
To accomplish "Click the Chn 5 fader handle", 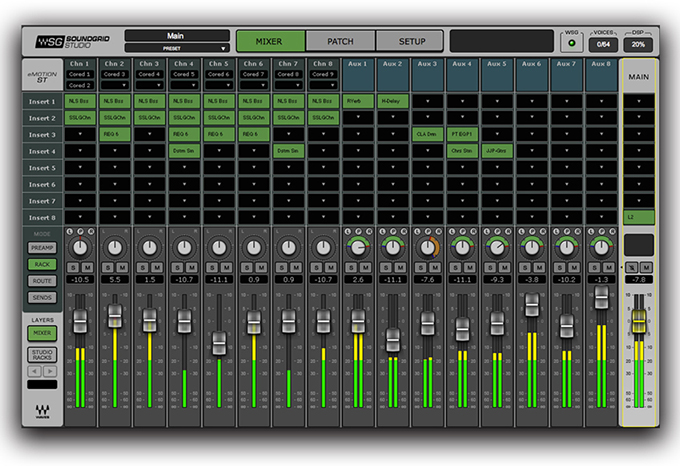I will 219,343.
